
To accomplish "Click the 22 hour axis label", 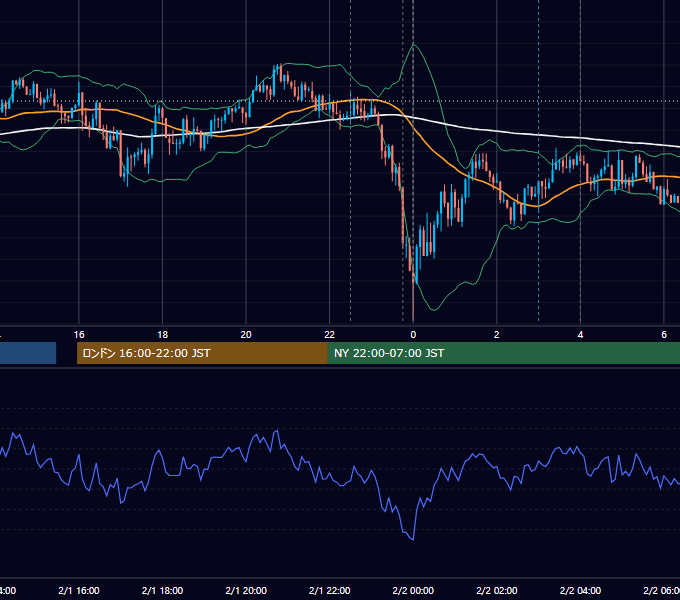I will tap(330, 335).
